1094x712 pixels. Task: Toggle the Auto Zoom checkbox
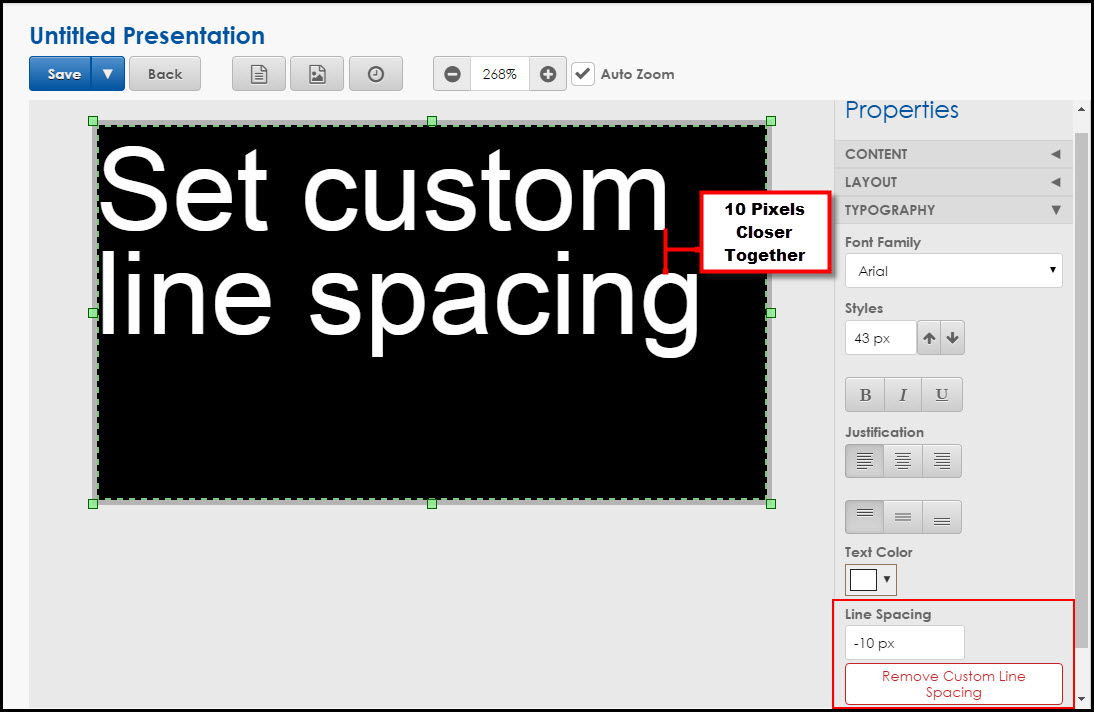point(582,73)
